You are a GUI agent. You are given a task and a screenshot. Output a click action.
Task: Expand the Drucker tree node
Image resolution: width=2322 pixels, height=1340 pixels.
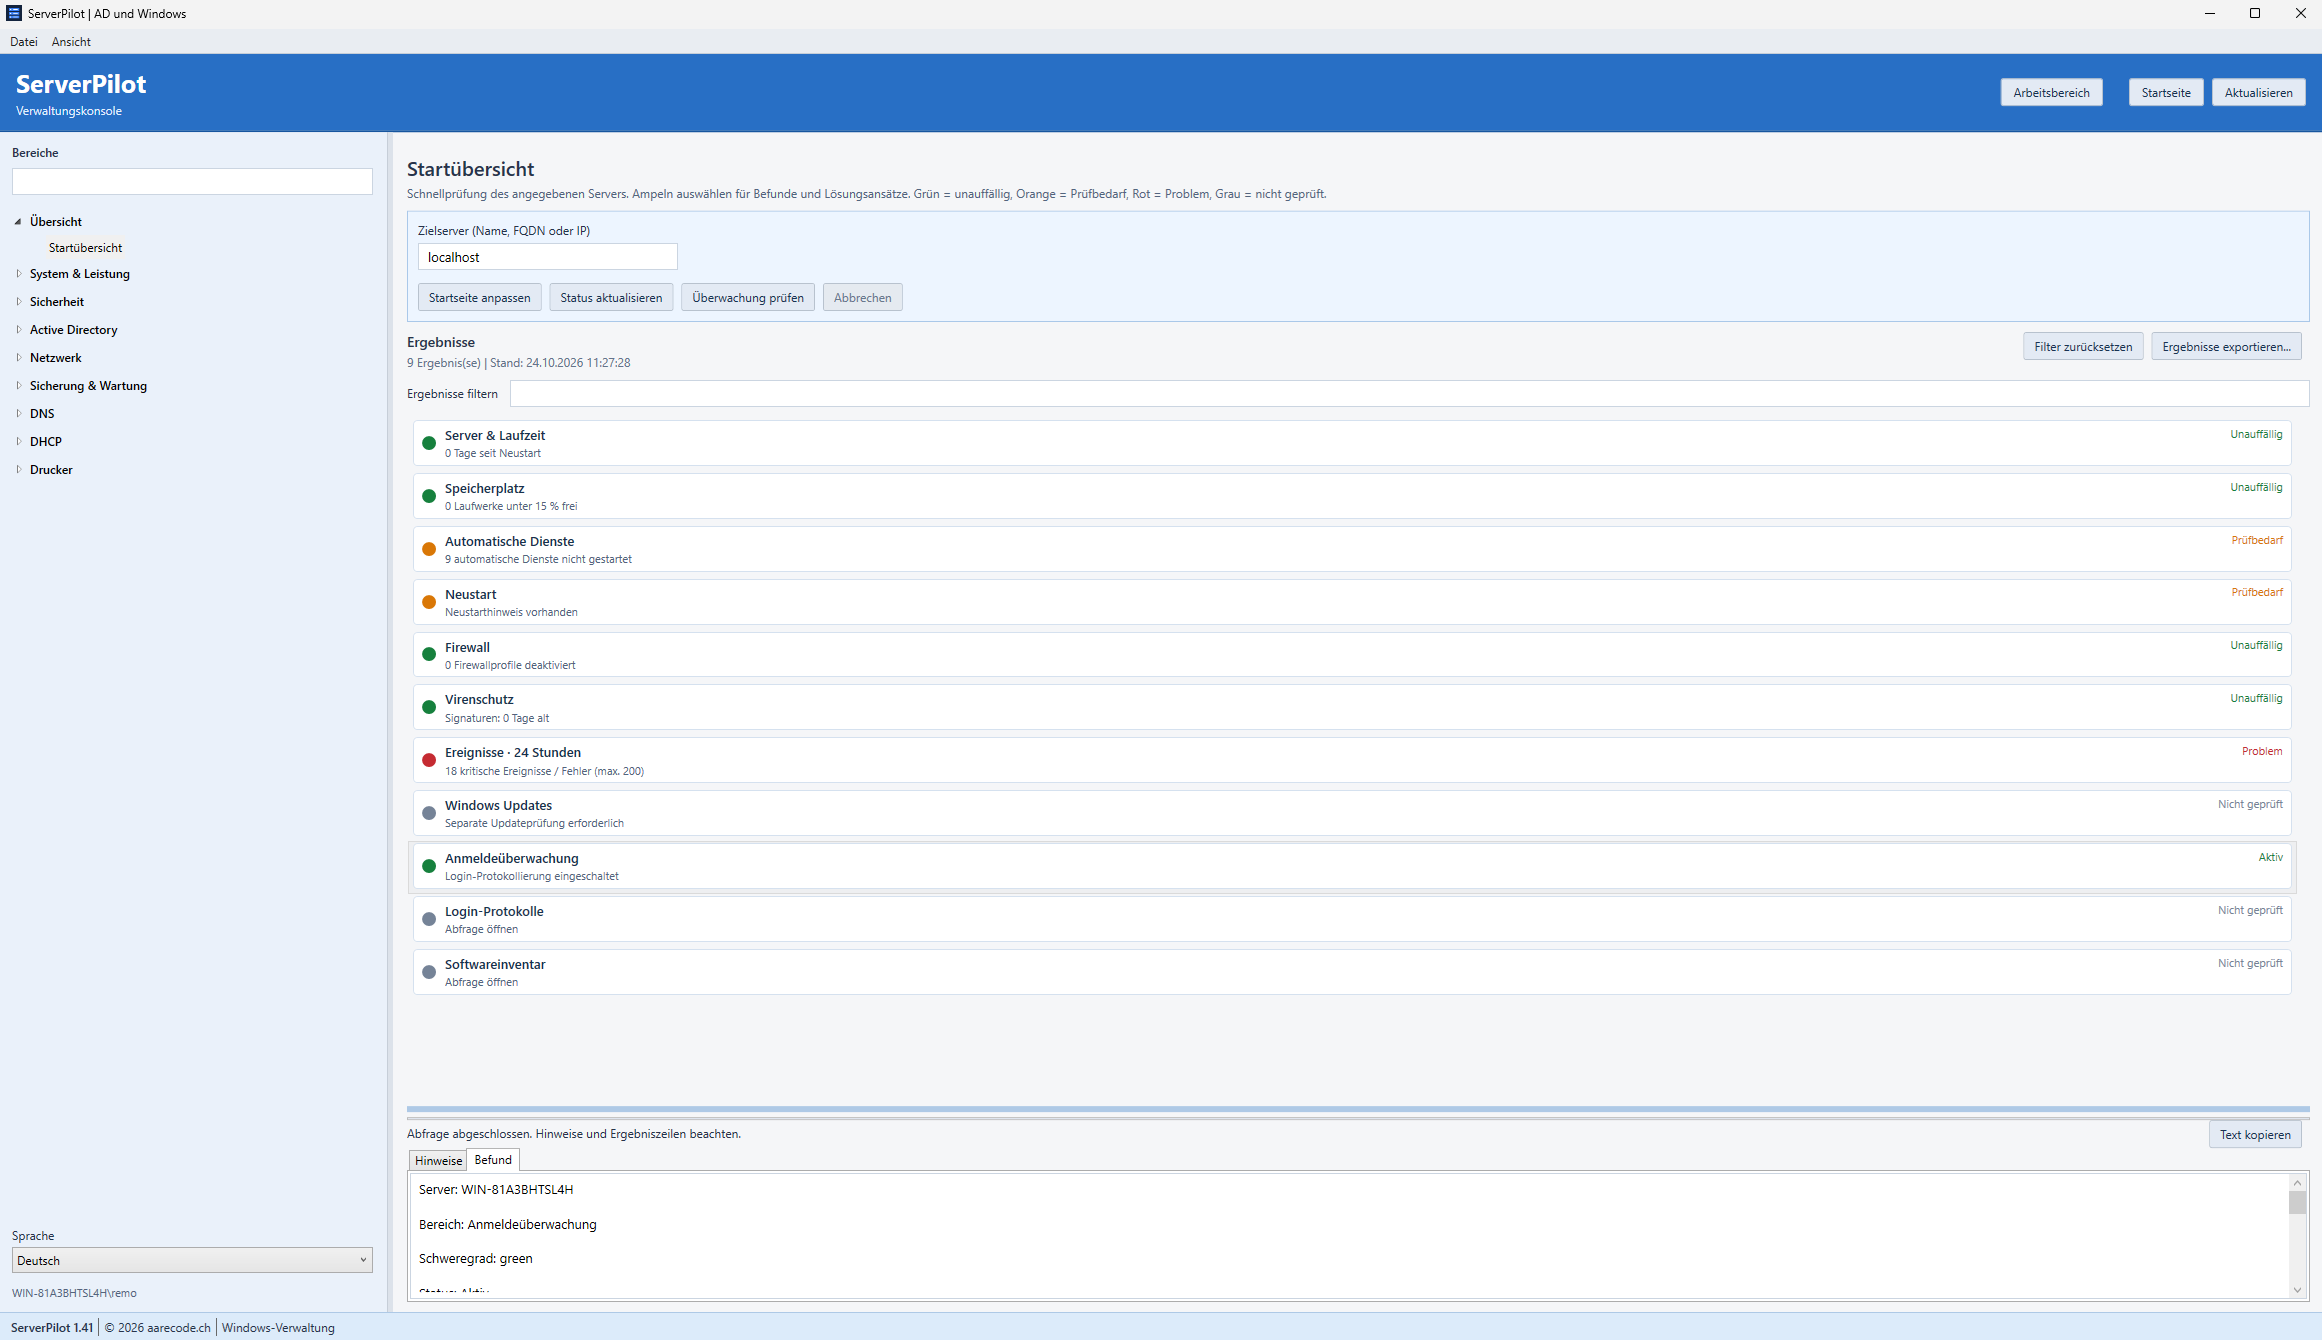pos(18,469)
